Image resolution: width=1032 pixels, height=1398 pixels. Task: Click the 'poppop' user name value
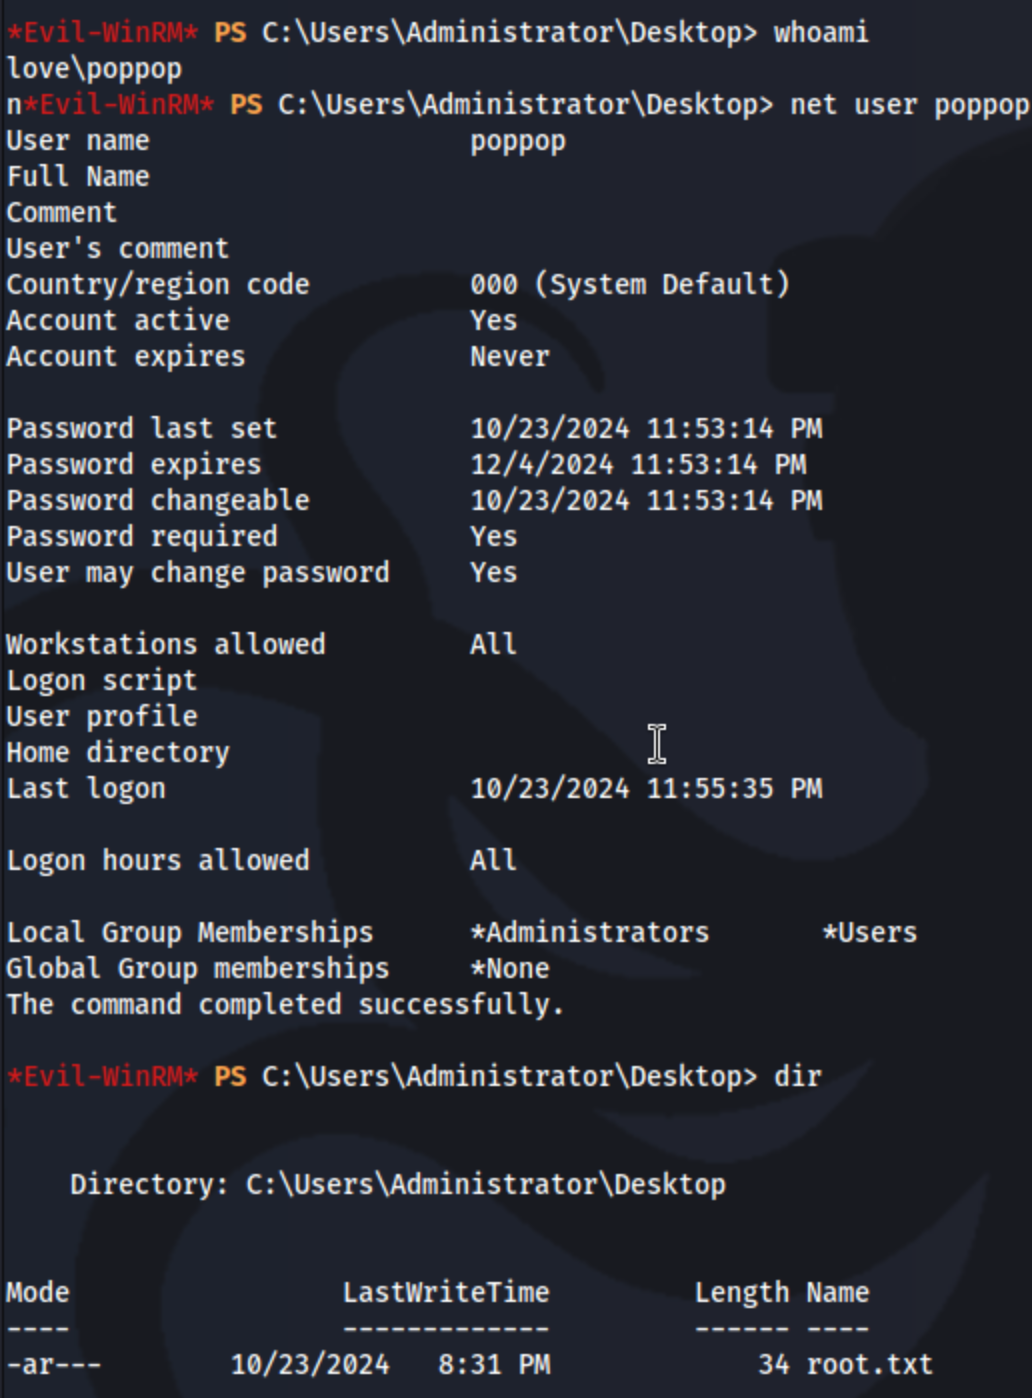click(518, 141)
